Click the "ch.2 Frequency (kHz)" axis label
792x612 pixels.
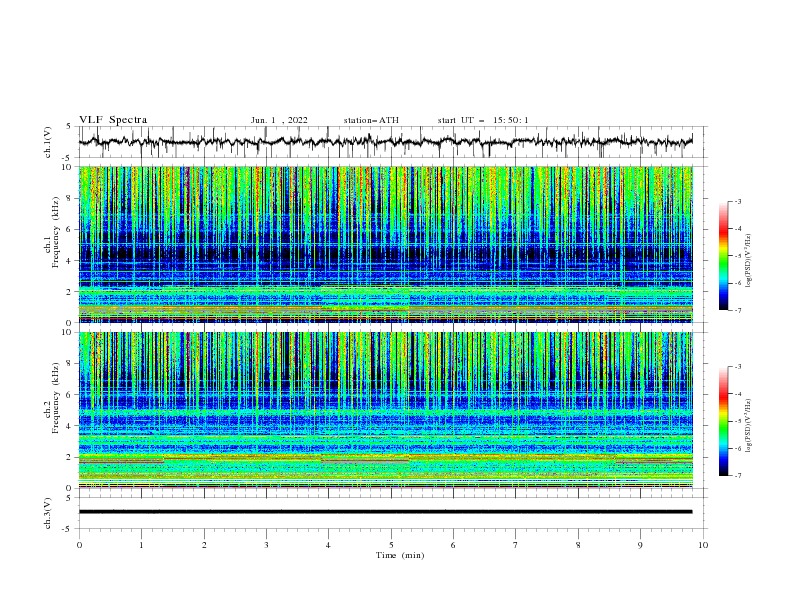[52, 398]
